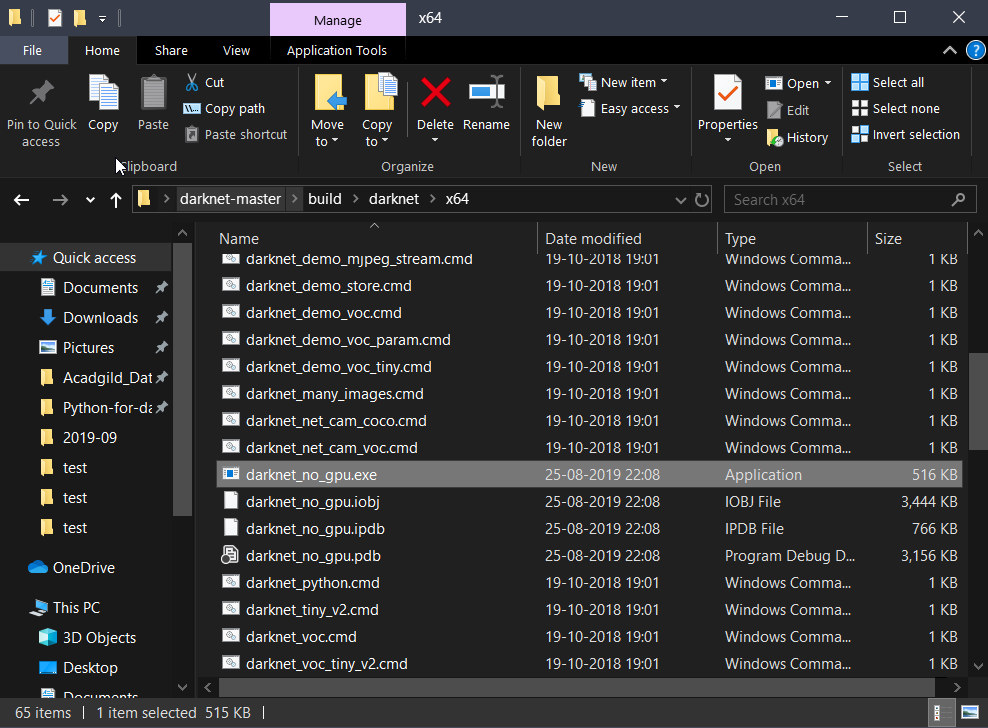Switch to the View ribbon tab
This screenshot has height=728, width=988.
[236, 50]
